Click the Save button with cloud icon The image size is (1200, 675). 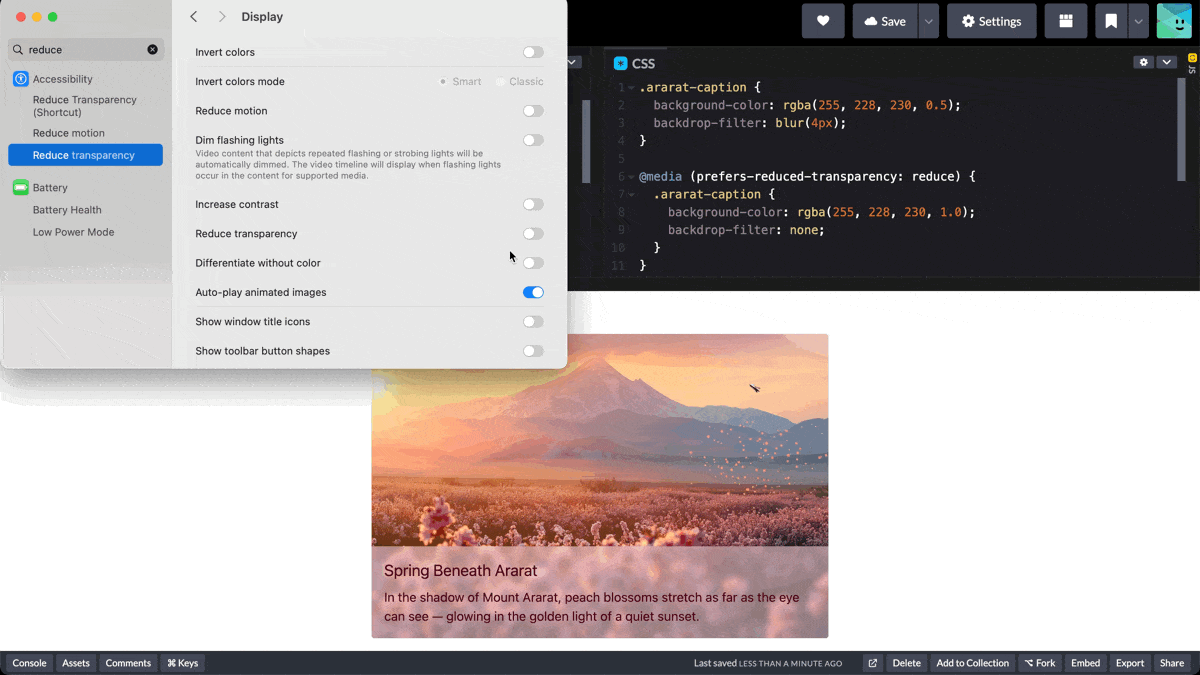(885, 21)
